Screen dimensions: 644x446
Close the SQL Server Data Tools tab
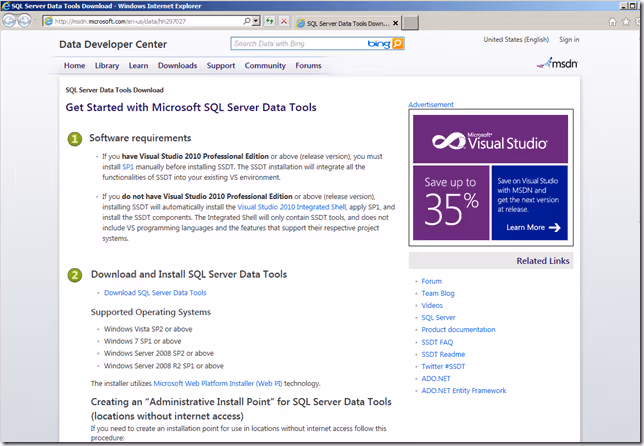pos(396,23)
